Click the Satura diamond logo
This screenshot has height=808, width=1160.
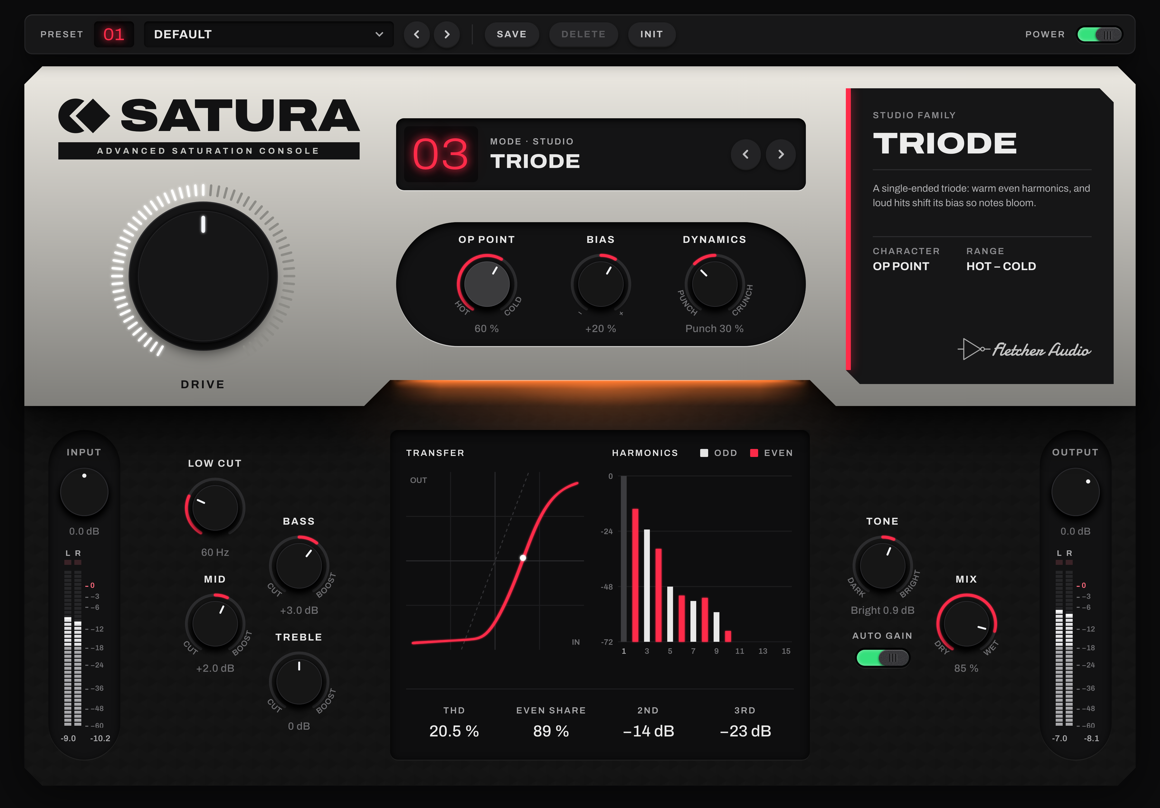click(84, 115)
